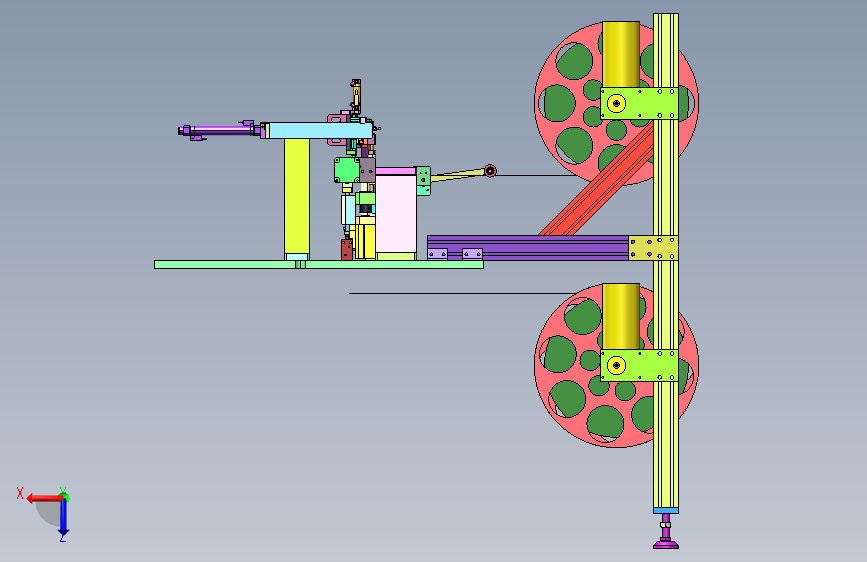Pick the blue end cap at the column bottom
This screenshot has width=867, height=562.
tap(666, 511)
